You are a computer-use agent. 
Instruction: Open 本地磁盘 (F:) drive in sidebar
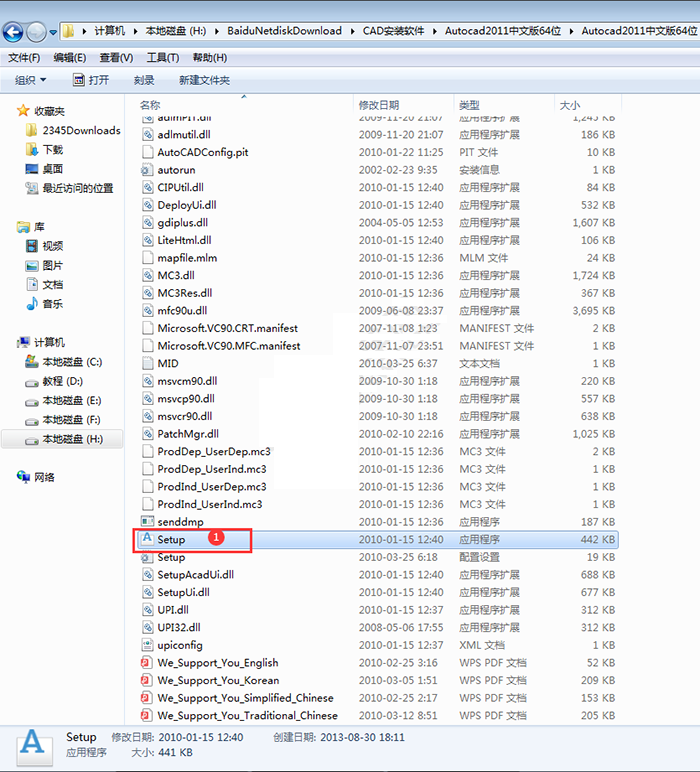tap(63, 420)
